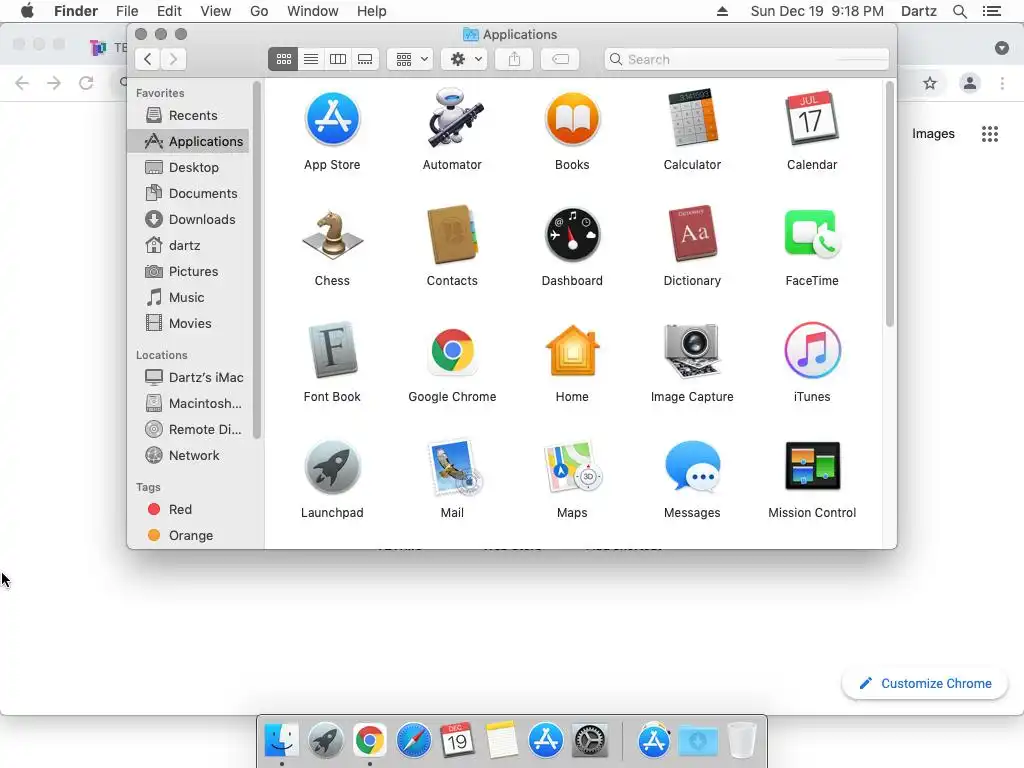Select Google Chrome in Applications folder
Viewport: 1024px width, 768px height.
452,351
